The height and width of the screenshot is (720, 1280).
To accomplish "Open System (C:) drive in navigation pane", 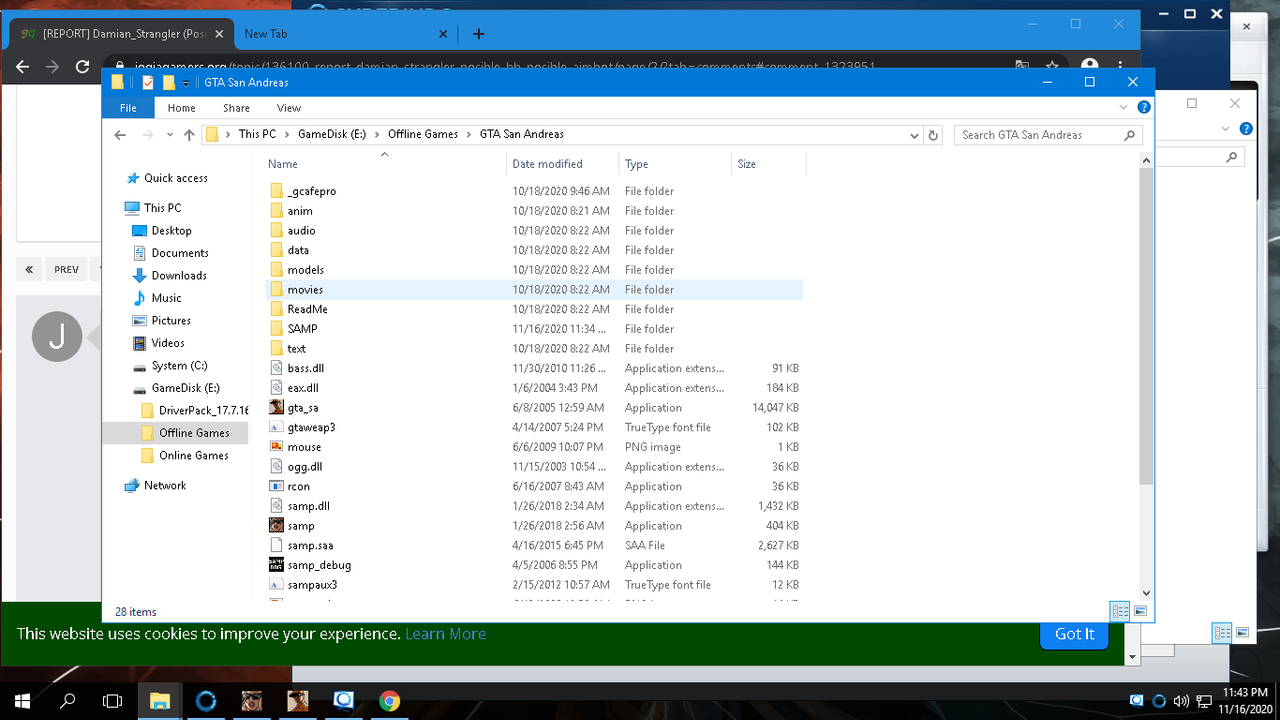I will click(179, 366).
